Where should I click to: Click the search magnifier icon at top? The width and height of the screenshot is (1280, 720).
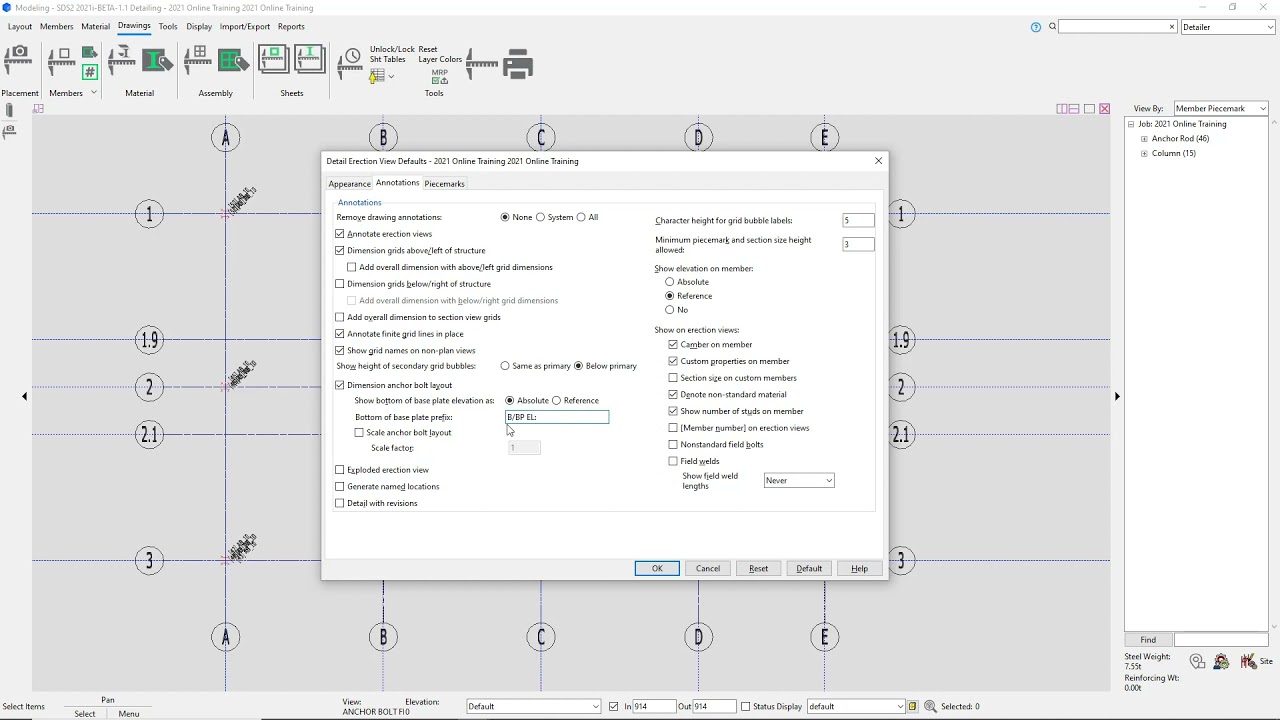(1052, 27)
